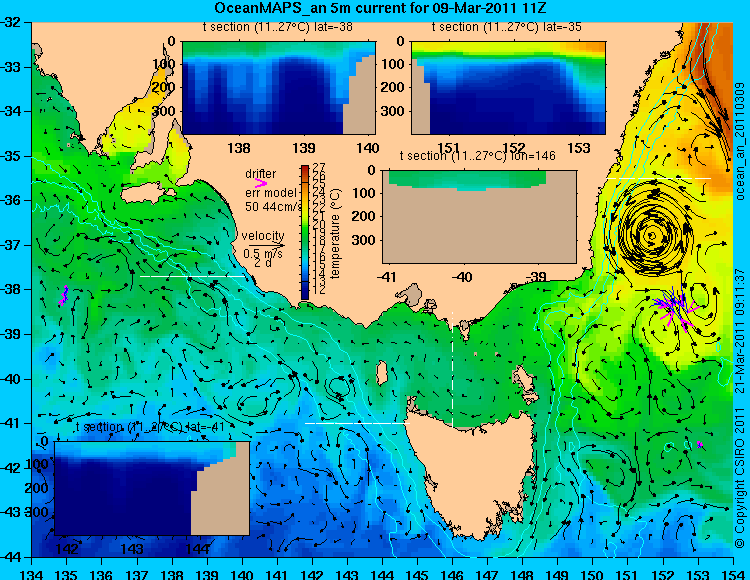Image resolution: width=750 pixels, height=580 pixels.
Task: Click main map longitude axis label '134'
Action: tap(31, 574)
